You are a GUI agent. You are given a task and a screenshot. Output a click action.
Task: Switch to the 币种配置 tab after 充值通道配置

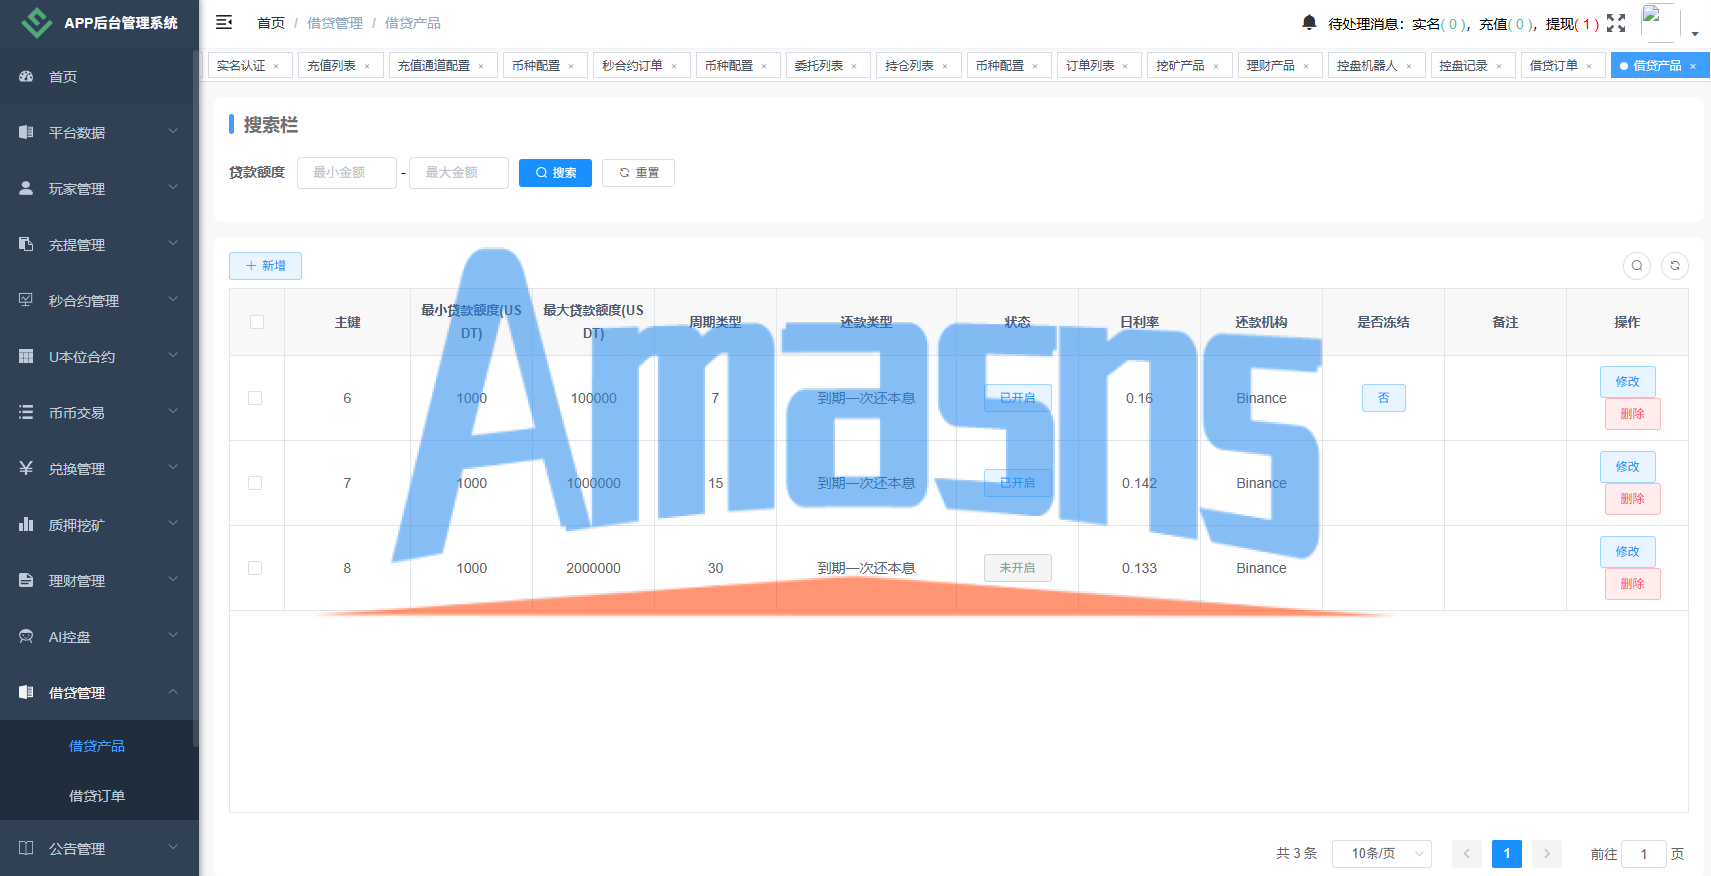click(545, 66)
